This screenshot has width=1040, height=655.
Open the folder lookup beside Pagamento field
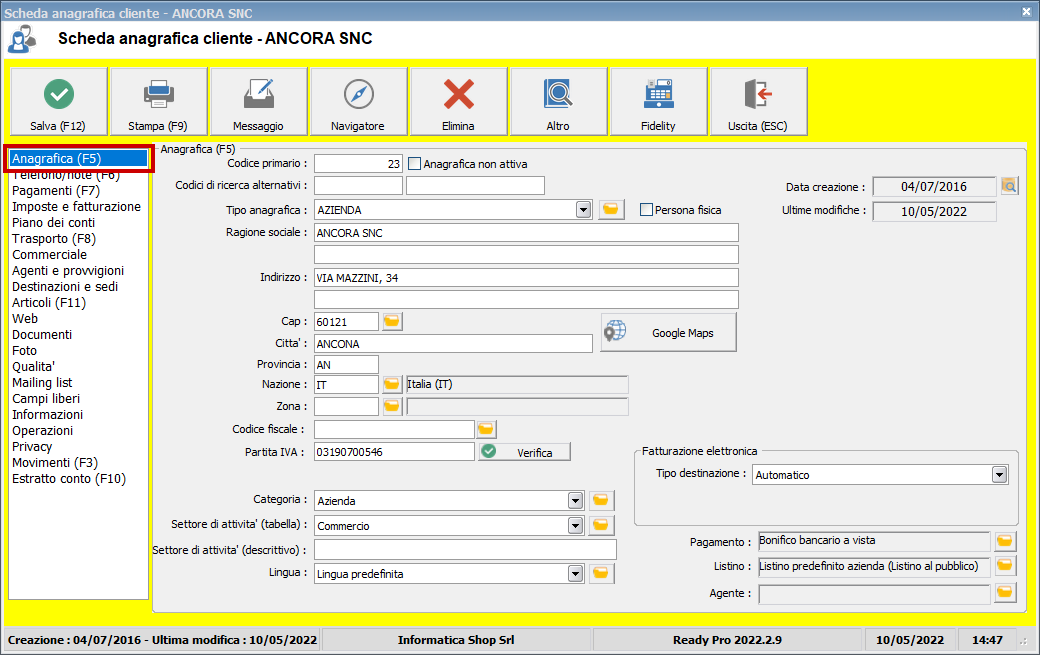[1004, 541]
